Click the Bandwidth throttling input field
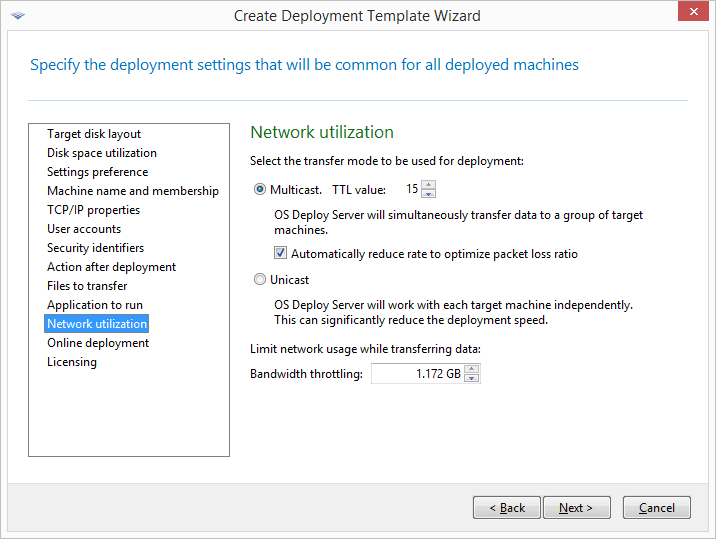This screenshot has width=716, height=539. (417, 374)
